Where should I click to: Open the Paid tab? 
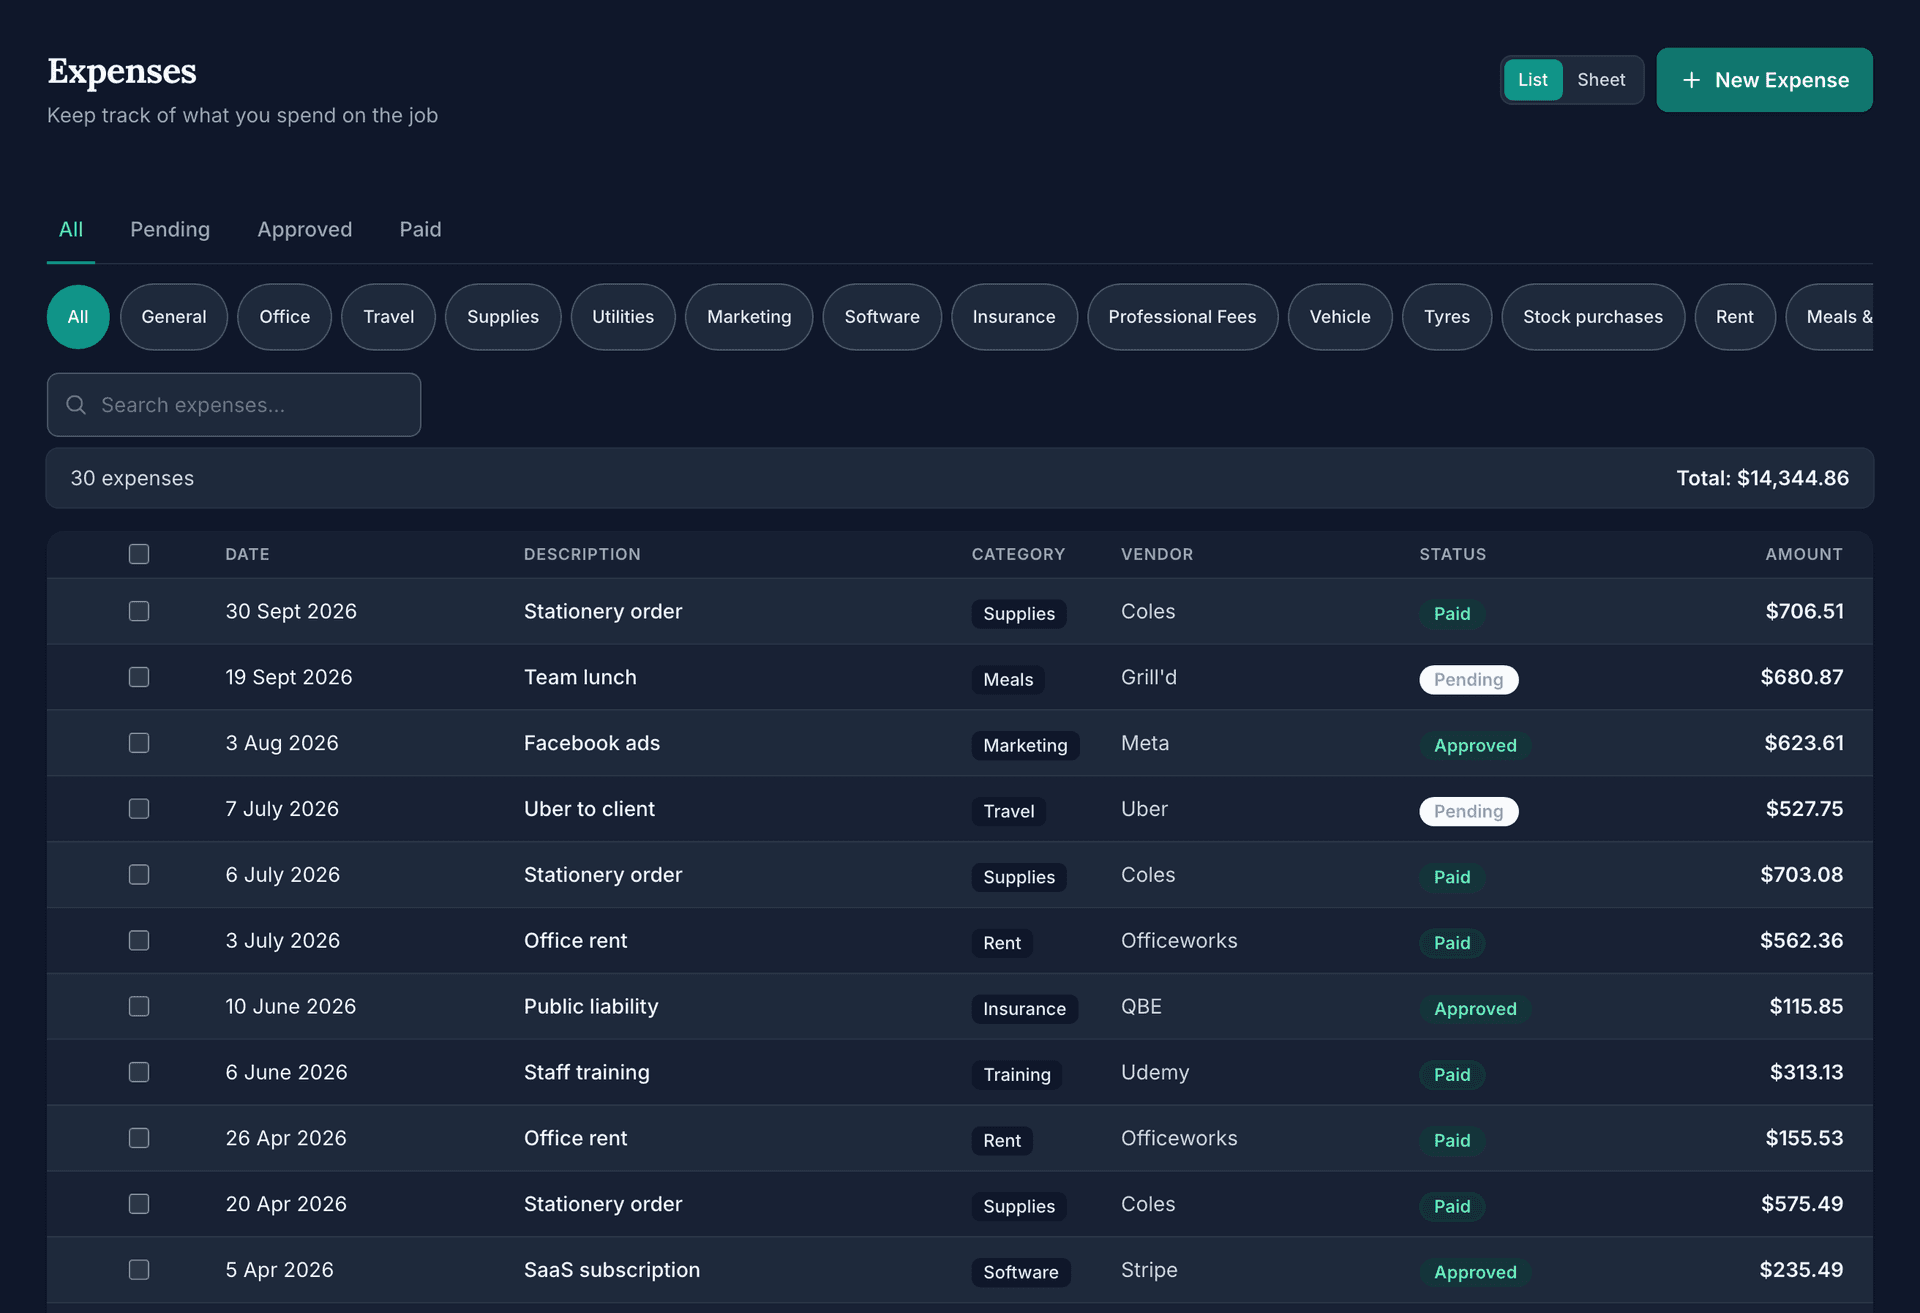(x=420, y=230)
